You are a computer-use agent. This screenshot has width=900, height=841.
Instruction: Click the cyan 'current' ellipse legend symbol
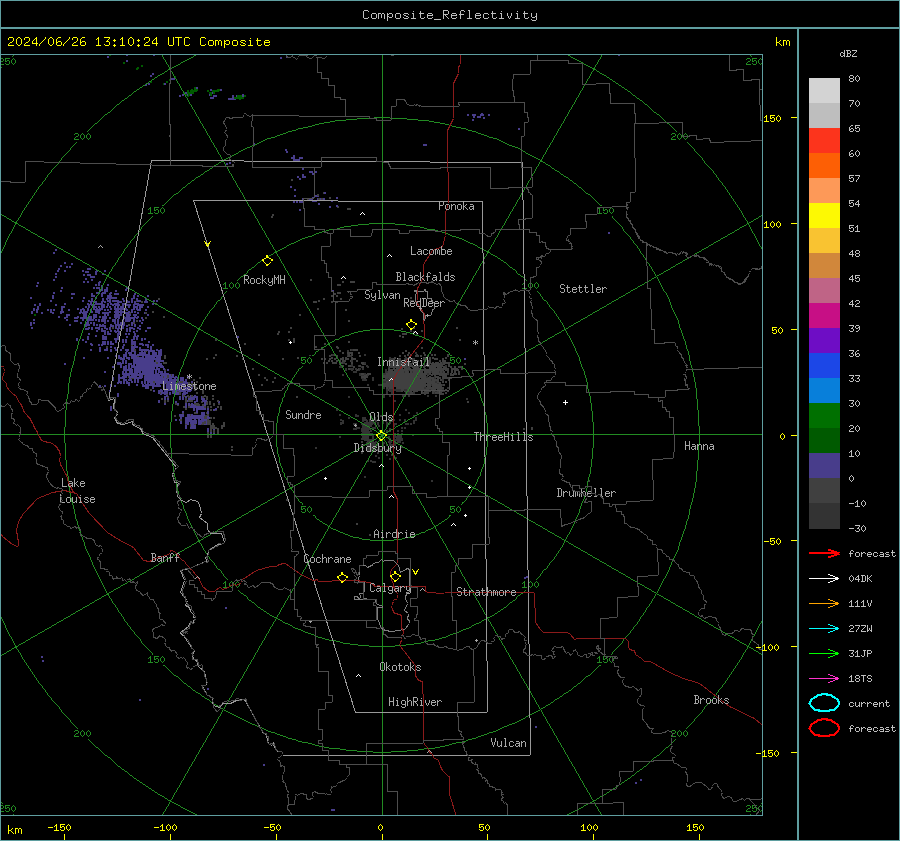(x=824, y=703)
